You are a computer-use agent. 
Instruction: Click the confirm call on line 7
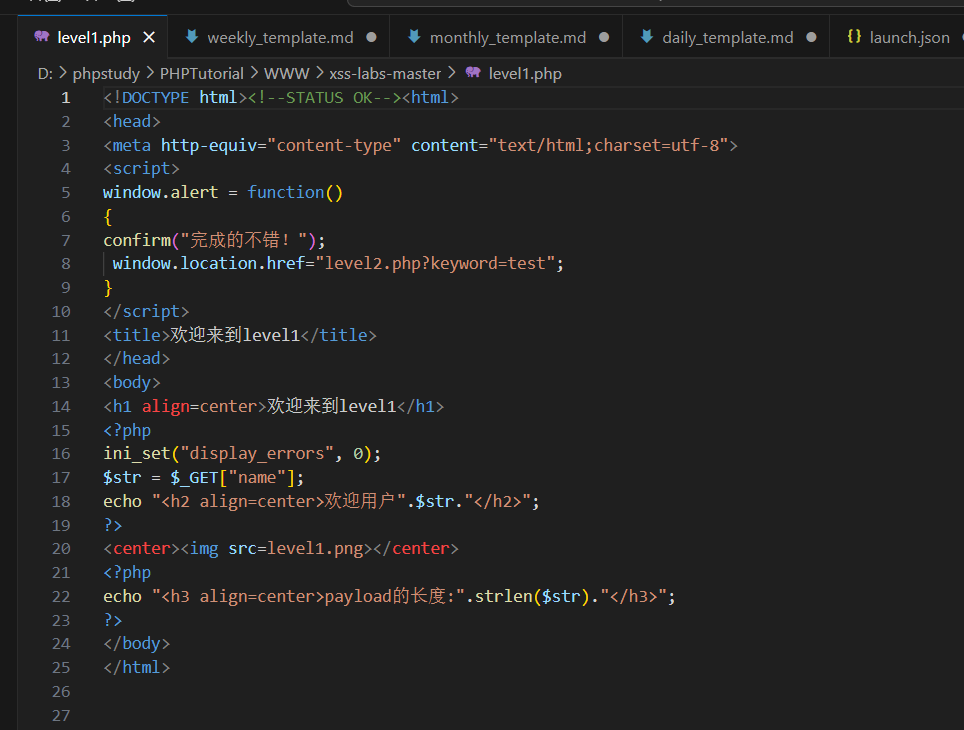pyautogui.click(x=137, y=240)
